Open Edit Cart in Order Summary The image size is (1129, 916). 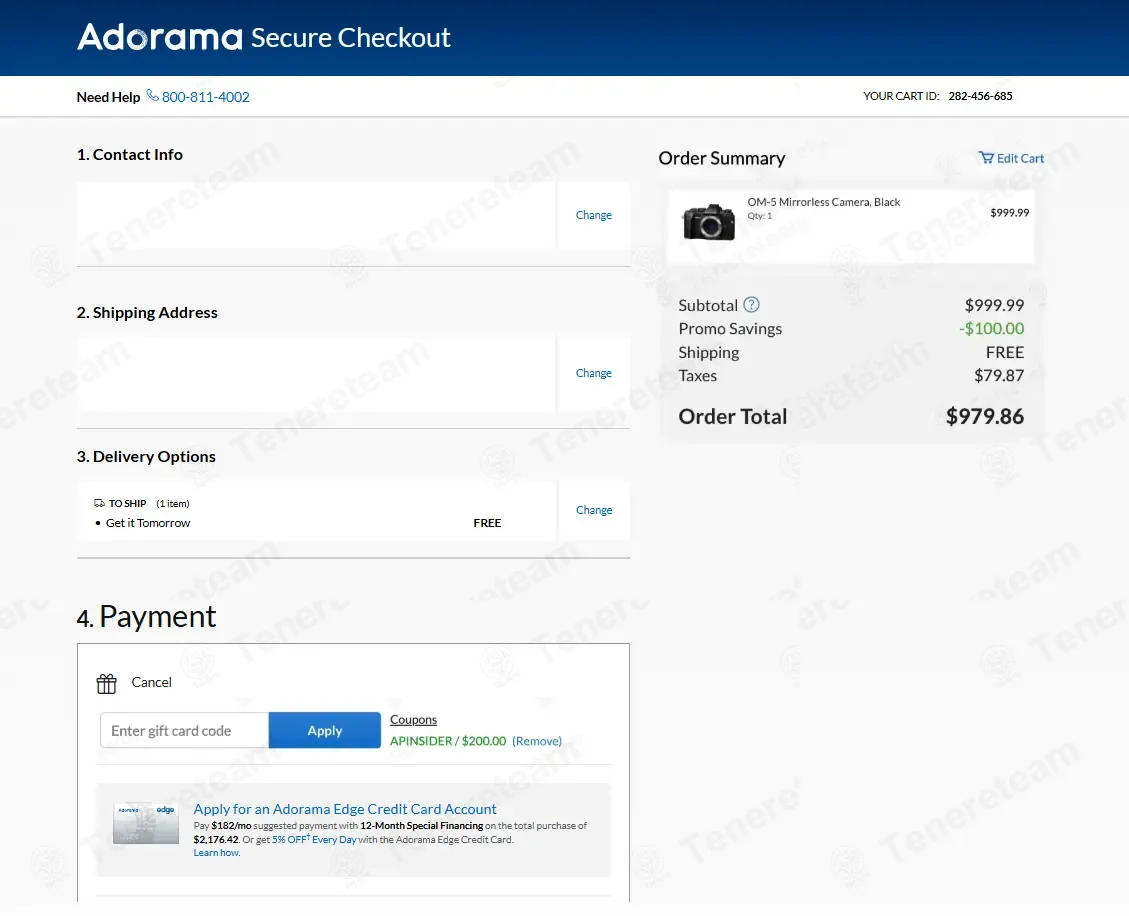pos(1020,158)
